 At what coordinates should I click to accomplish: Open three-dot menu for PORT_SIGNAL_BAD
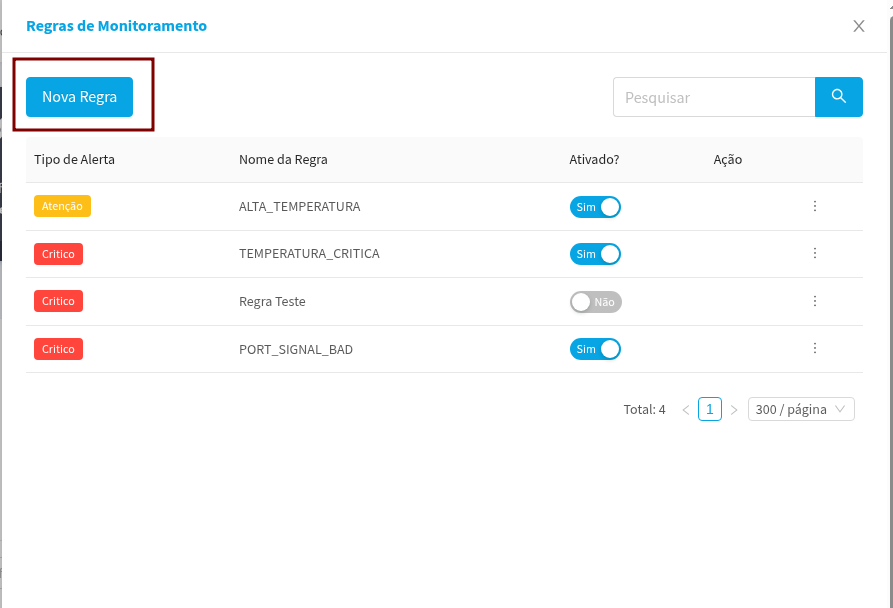coord(814,349)
